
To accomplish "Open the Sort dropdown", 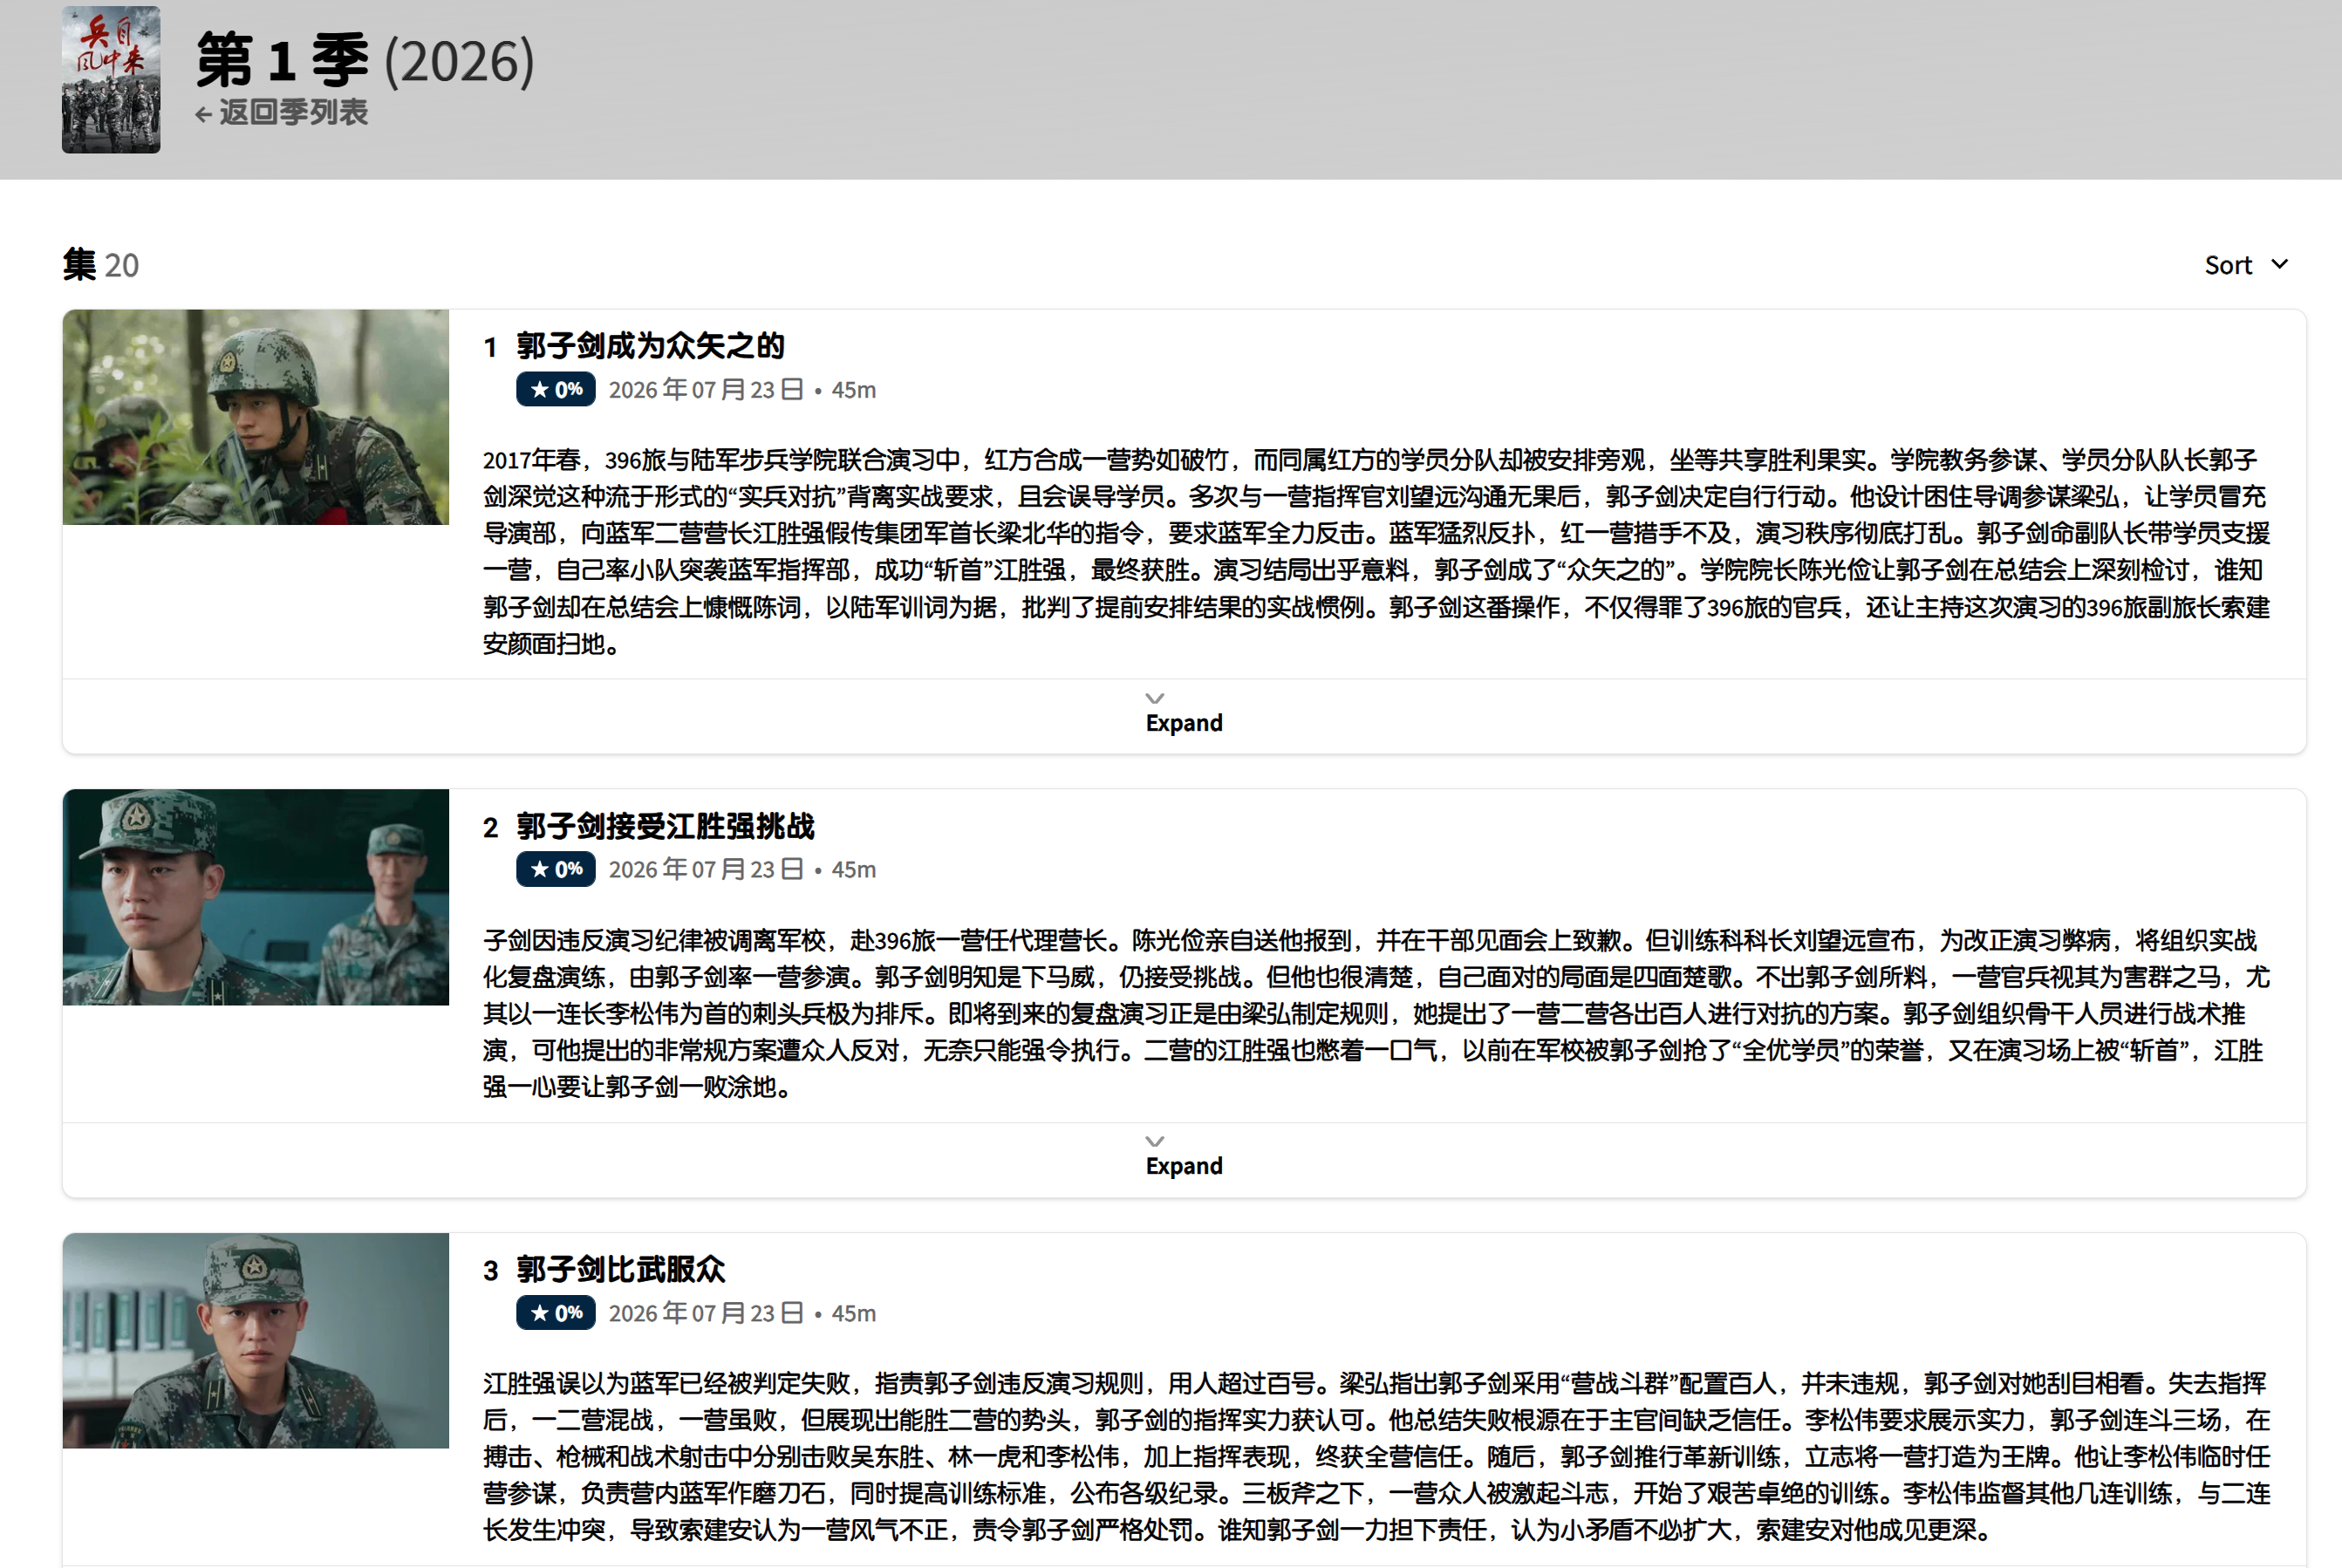I will [x=2246, y=265].
